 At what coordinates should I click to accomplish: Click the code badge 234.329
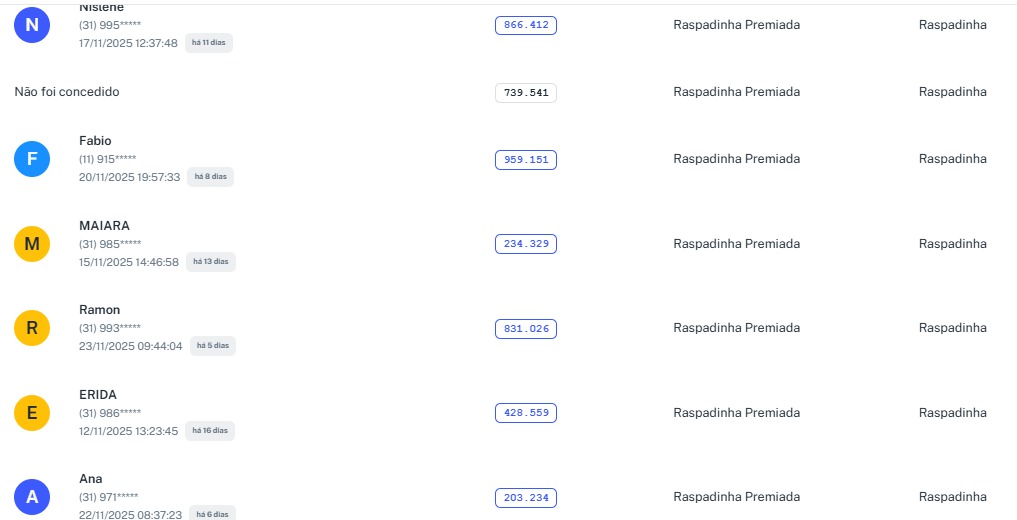pyautogui.click(x=526, y=244)
